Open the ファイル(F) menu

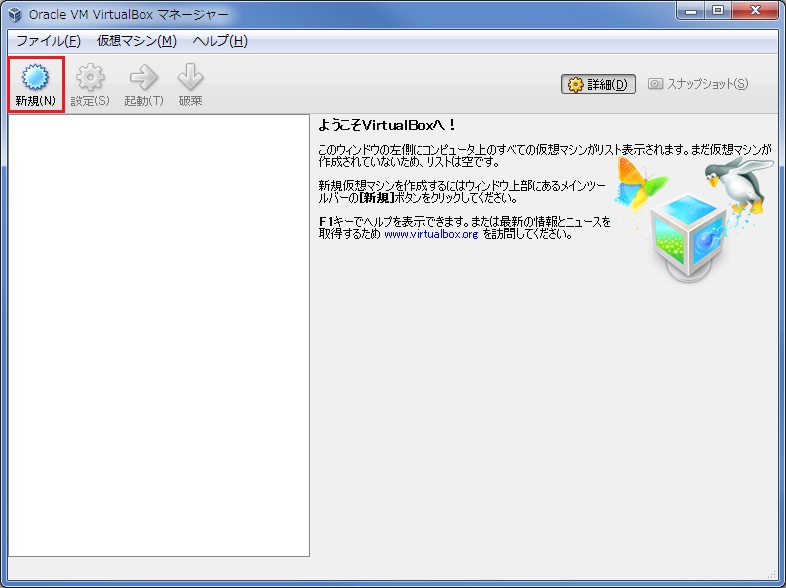(x=49, y=41)
